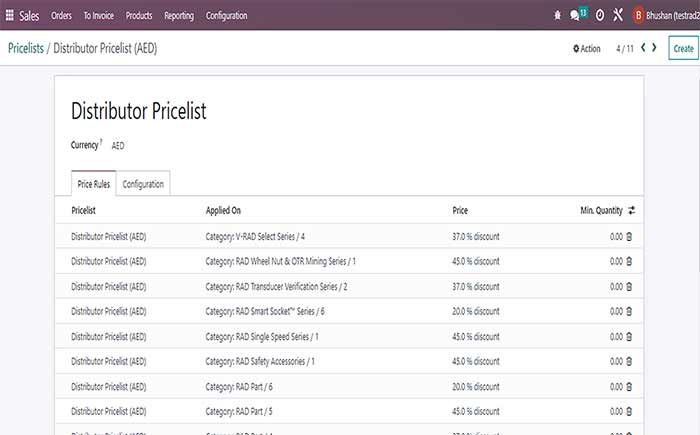Screen dimensions: 700x435
Task: Sort by the Min. Quantity column header
Action: coord(601,210)
